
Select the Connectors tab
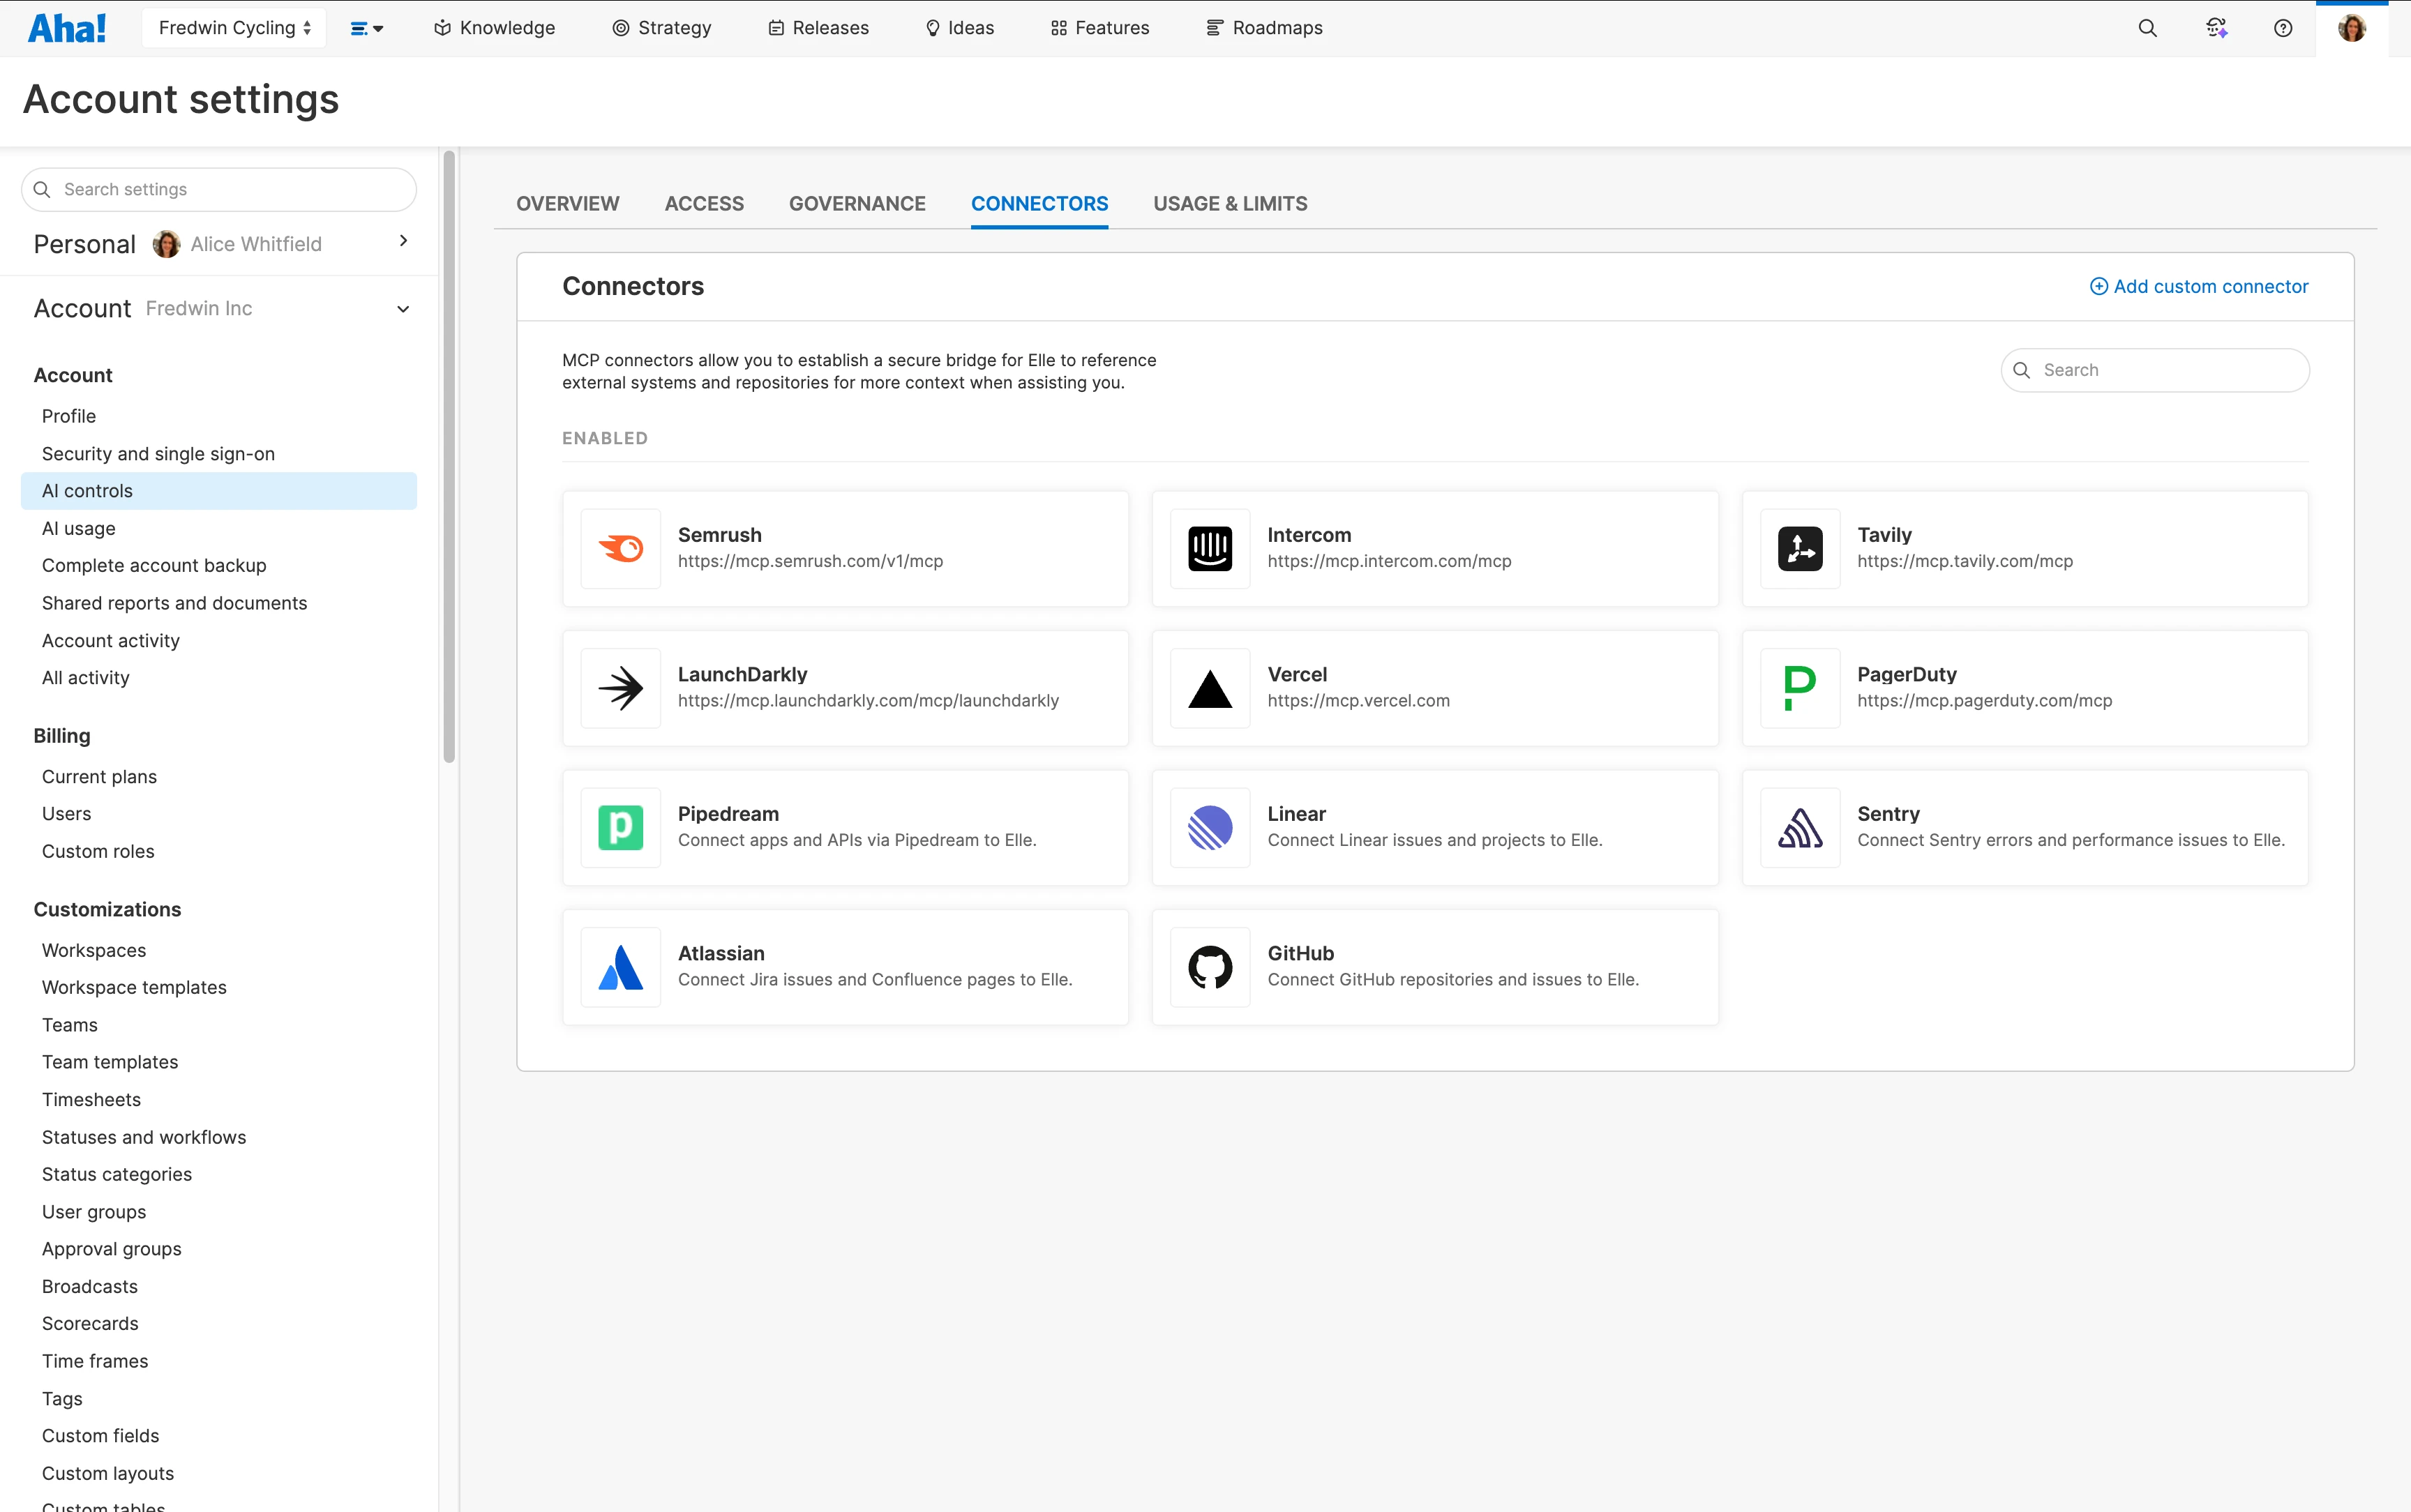[x=1039, y=204]
